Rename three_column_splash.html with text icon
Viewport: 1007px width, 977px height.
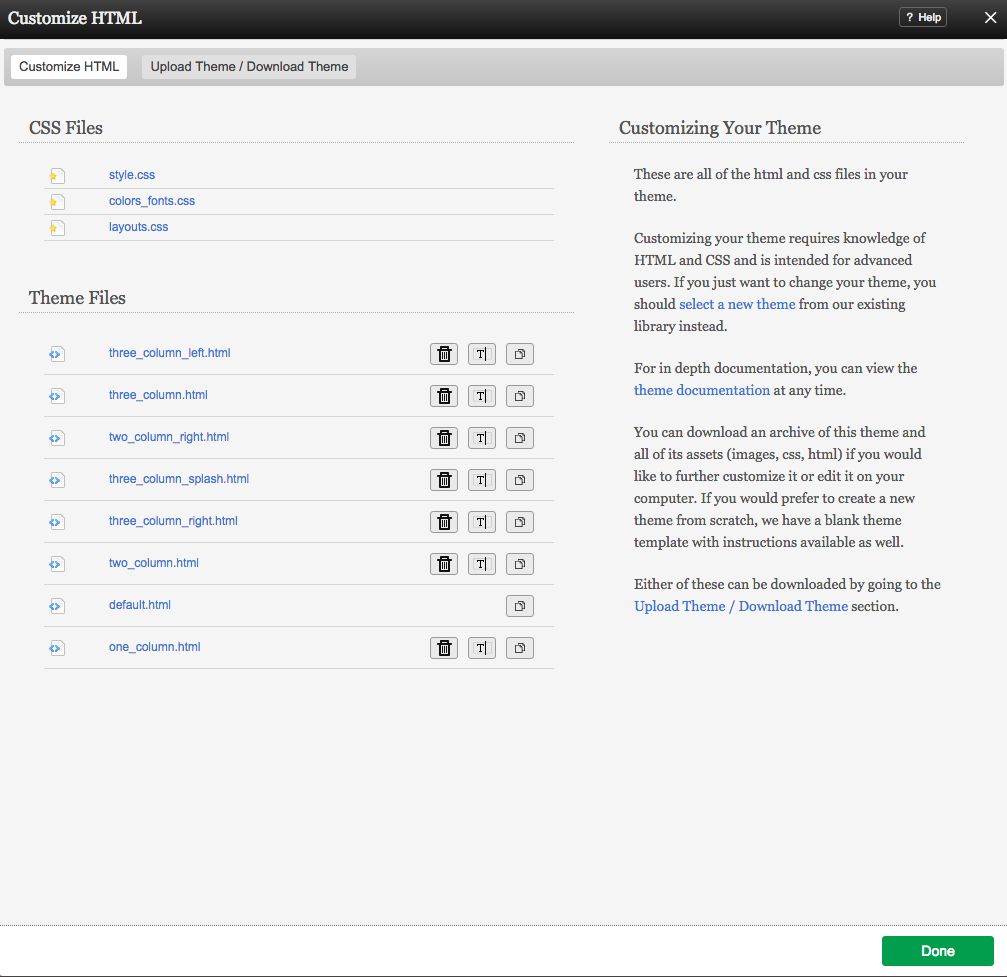(x=482, y=480)
